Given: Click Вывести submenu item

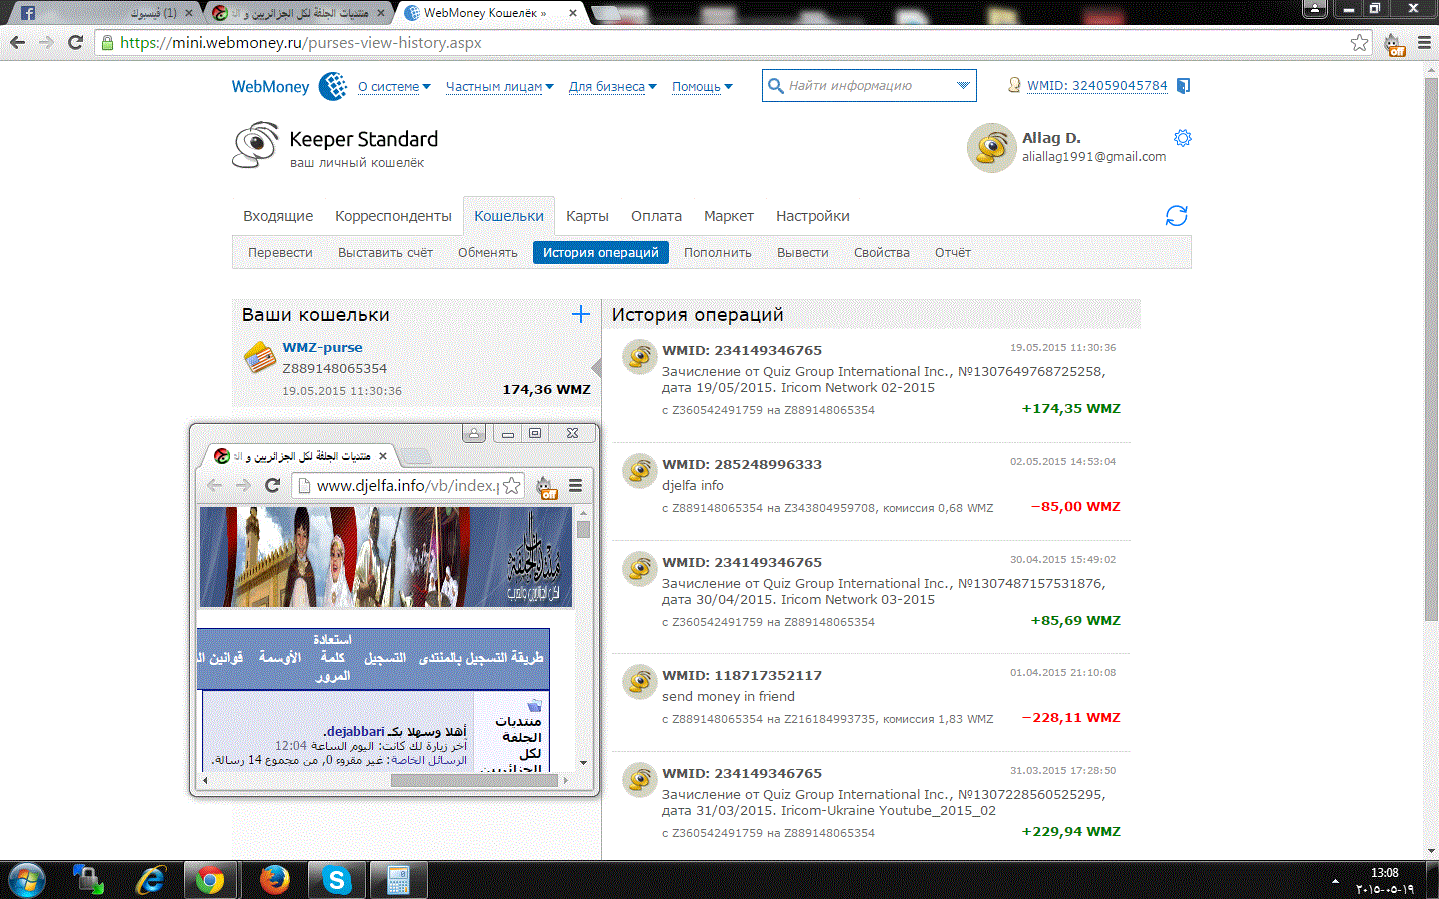Looking at the screenshot, I should coord(803,253).
